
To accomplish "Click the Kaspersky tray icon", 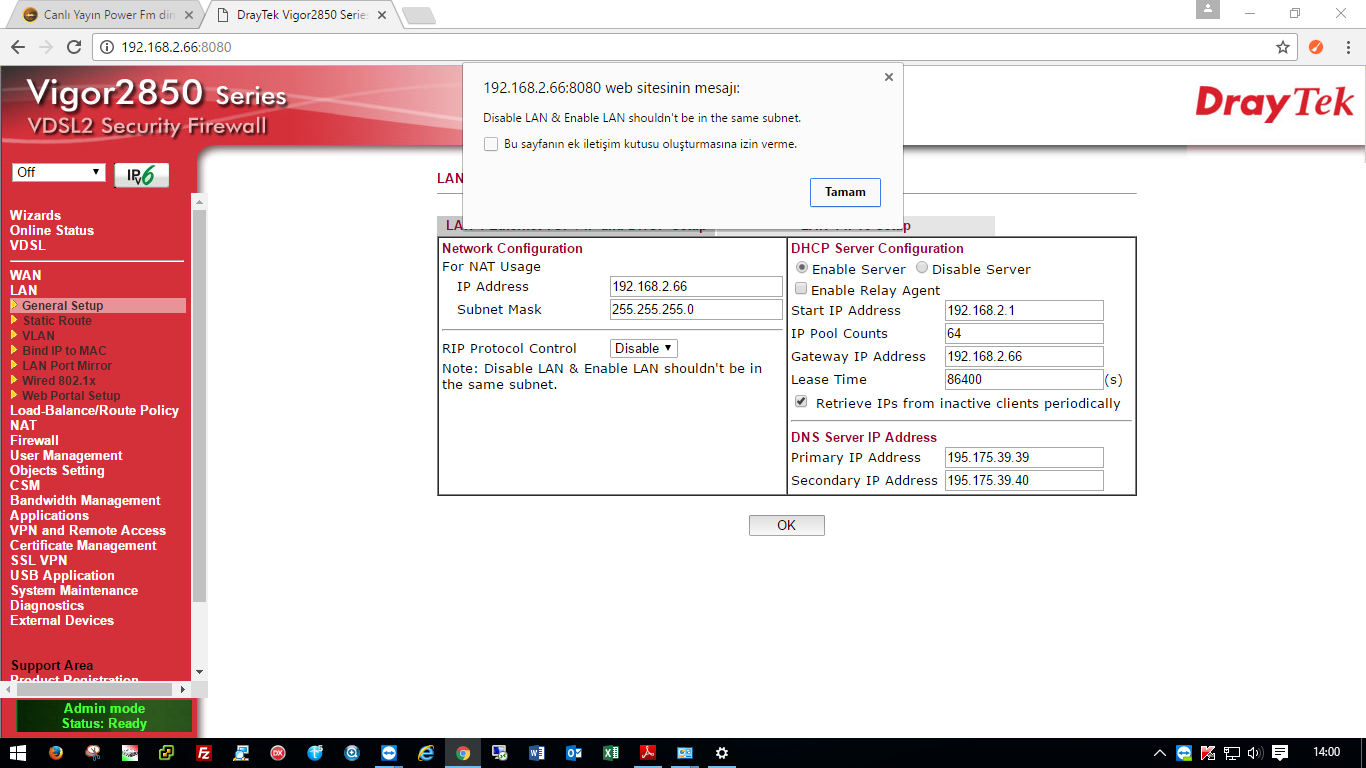I will [x=1207, y=753].
